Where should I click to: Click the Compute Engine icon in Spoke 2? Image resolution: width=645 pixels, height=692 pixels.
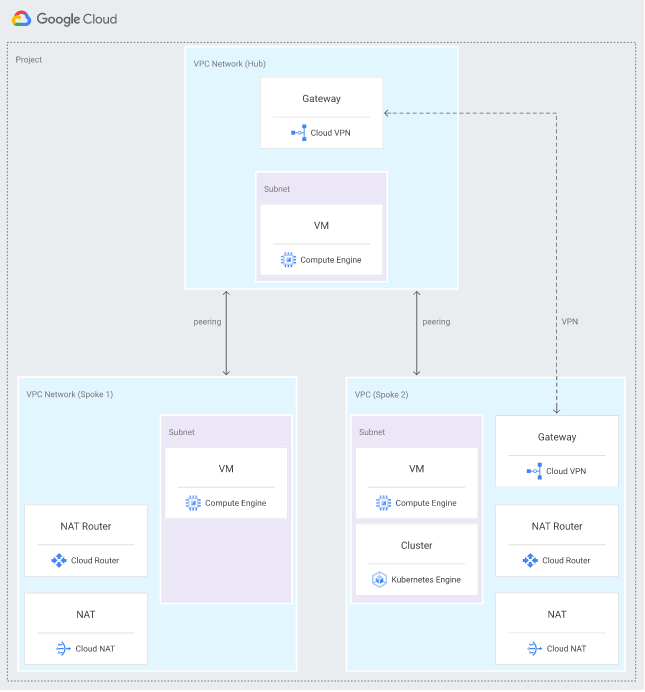[x=383, y=503]
